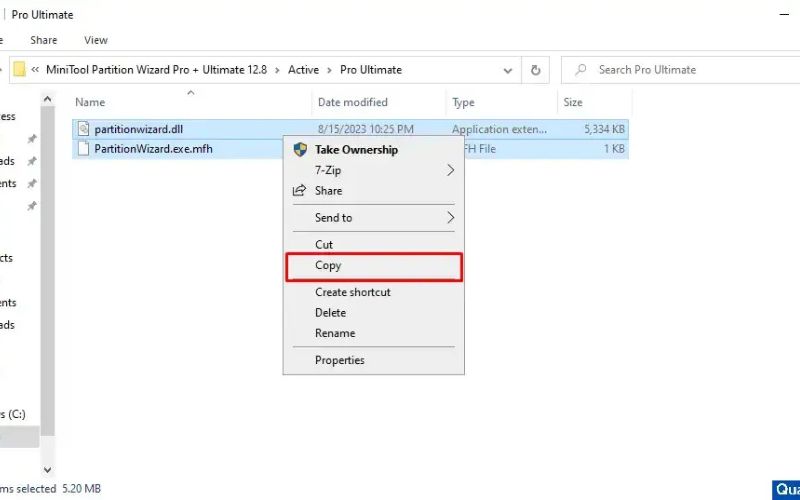Open the View ribbon tab

(x=96, y=40)
